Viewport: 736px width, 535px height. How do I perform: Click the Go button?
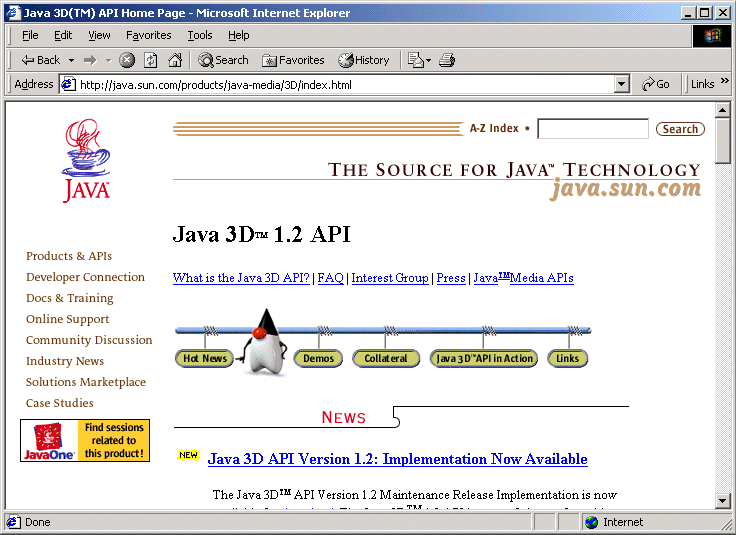pyautogui.click(x=656, y=84)
